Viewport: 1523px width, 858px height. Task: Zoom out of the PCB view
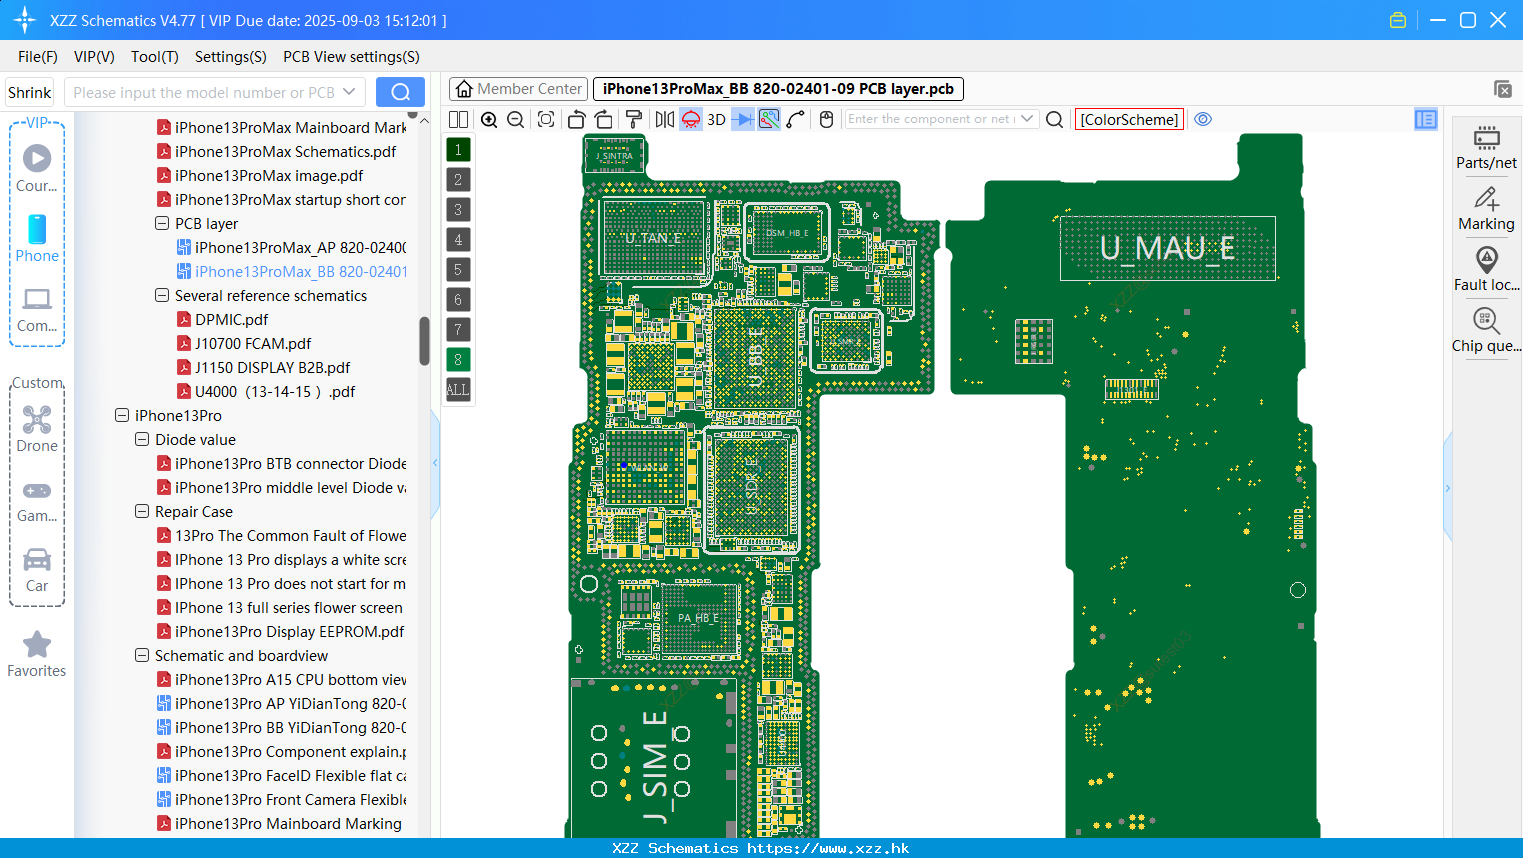point(516,119)
